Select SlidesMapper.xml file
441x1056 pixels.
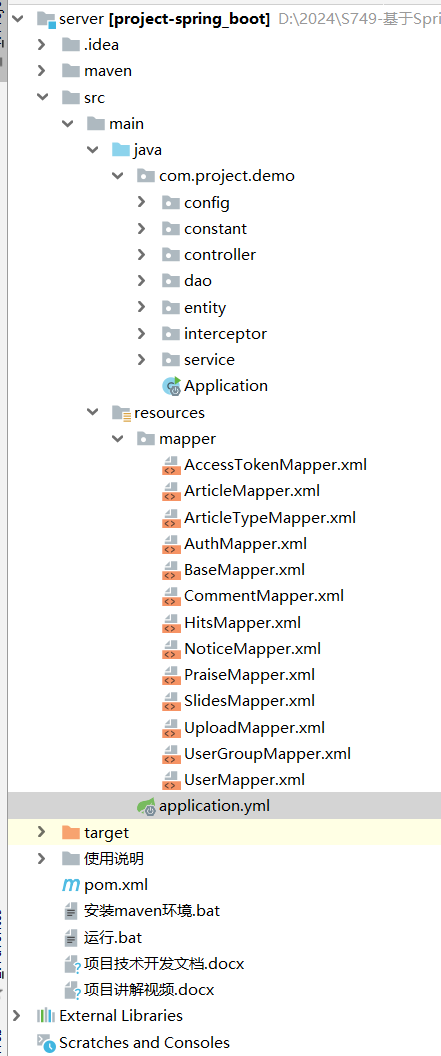(250, 701)
